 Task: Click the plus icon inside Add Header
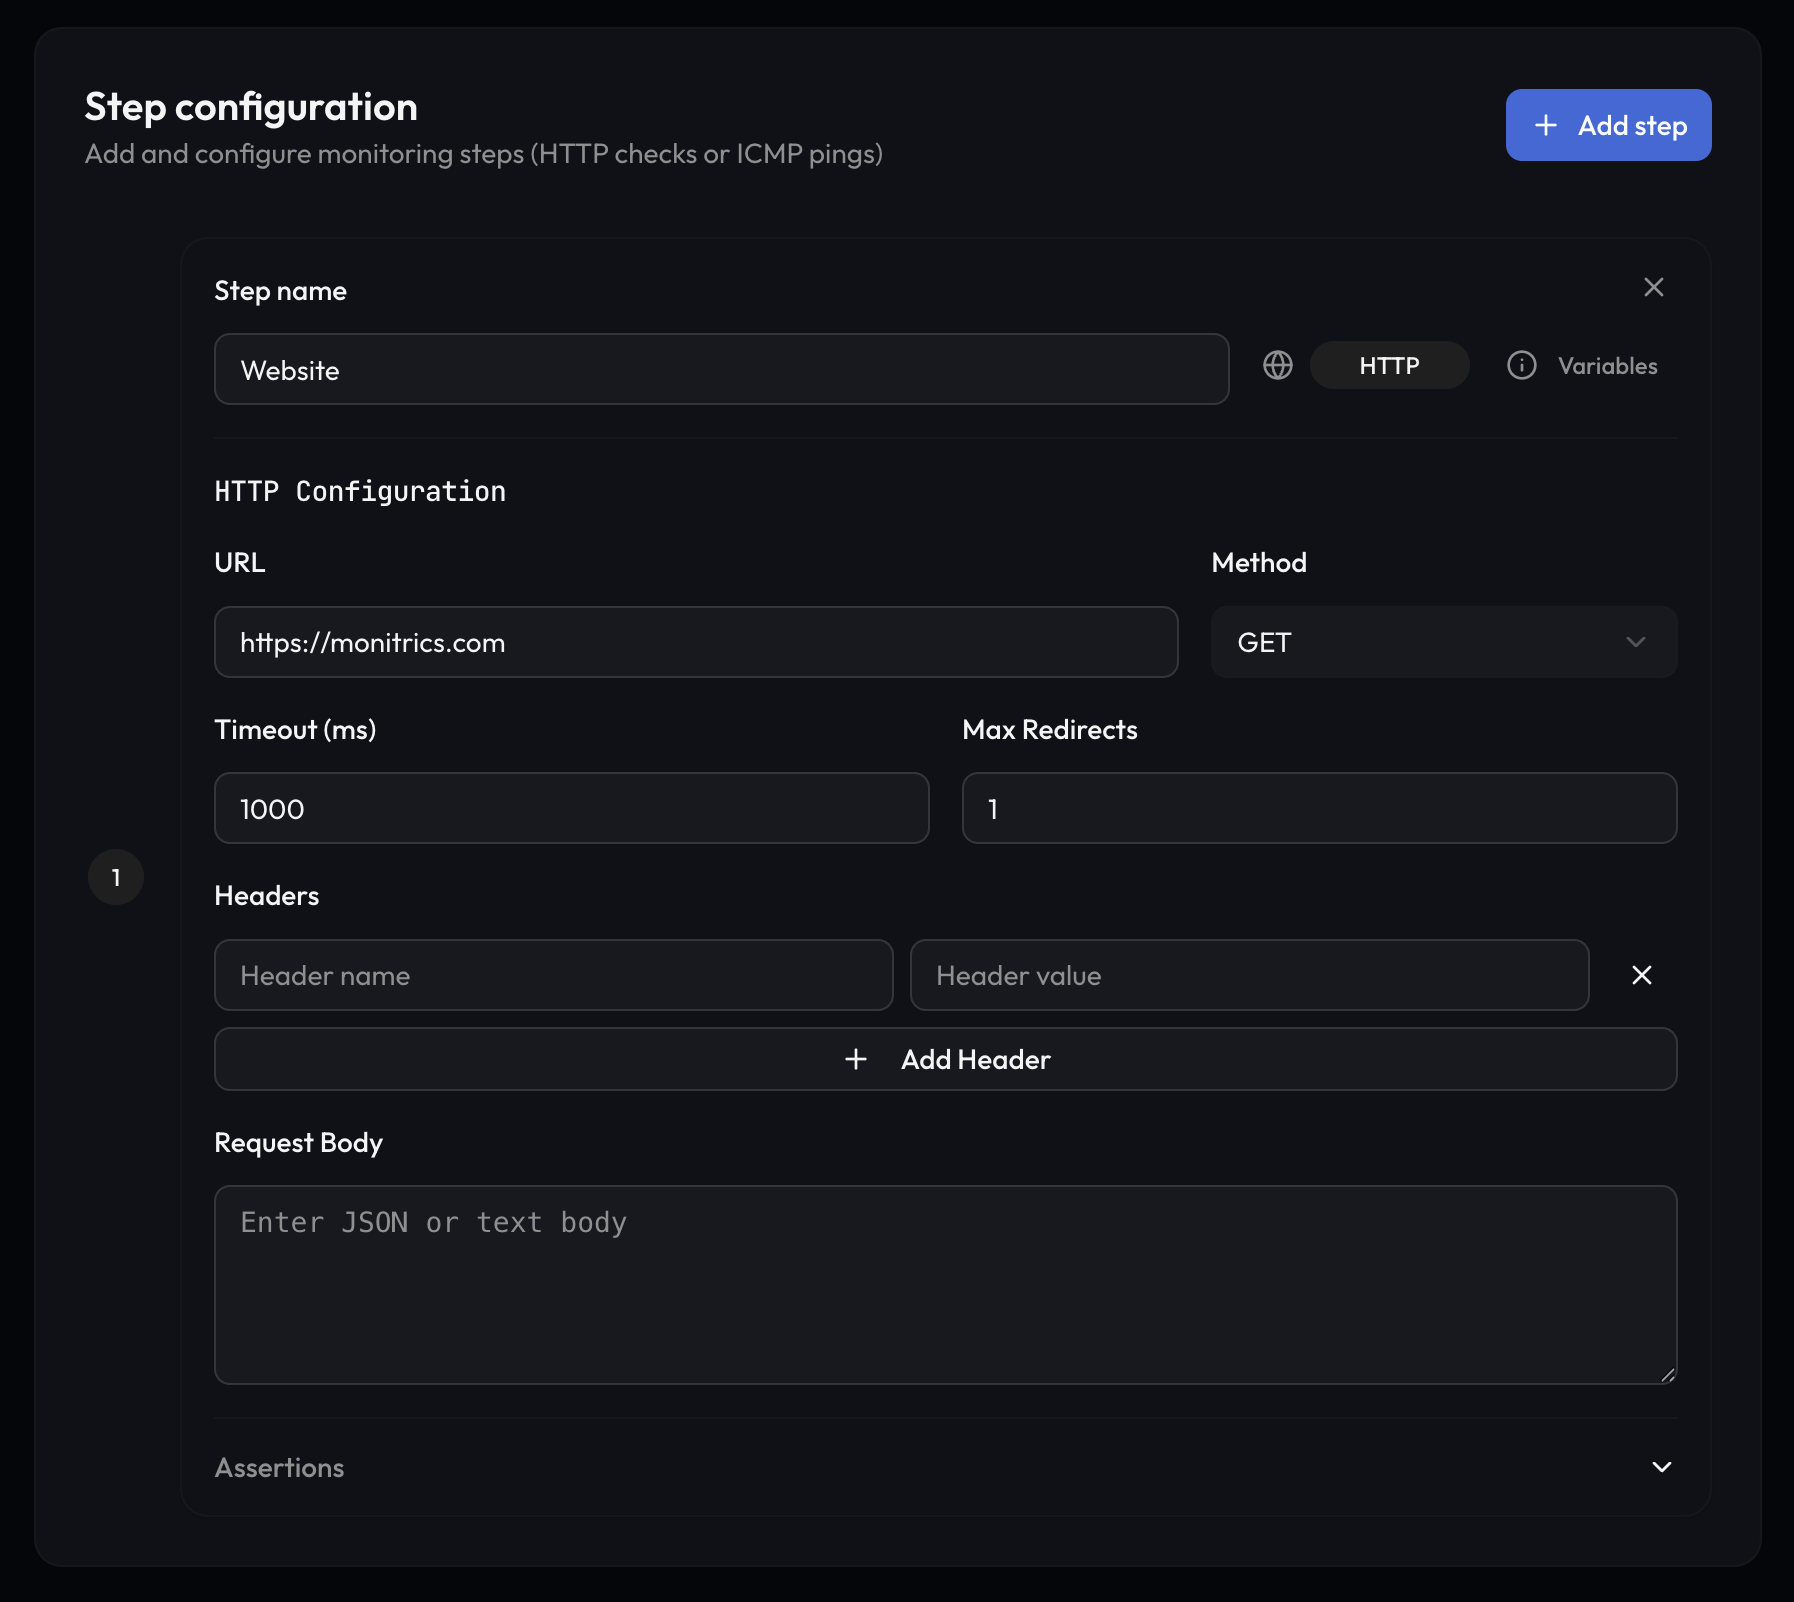coord(857,1059)
